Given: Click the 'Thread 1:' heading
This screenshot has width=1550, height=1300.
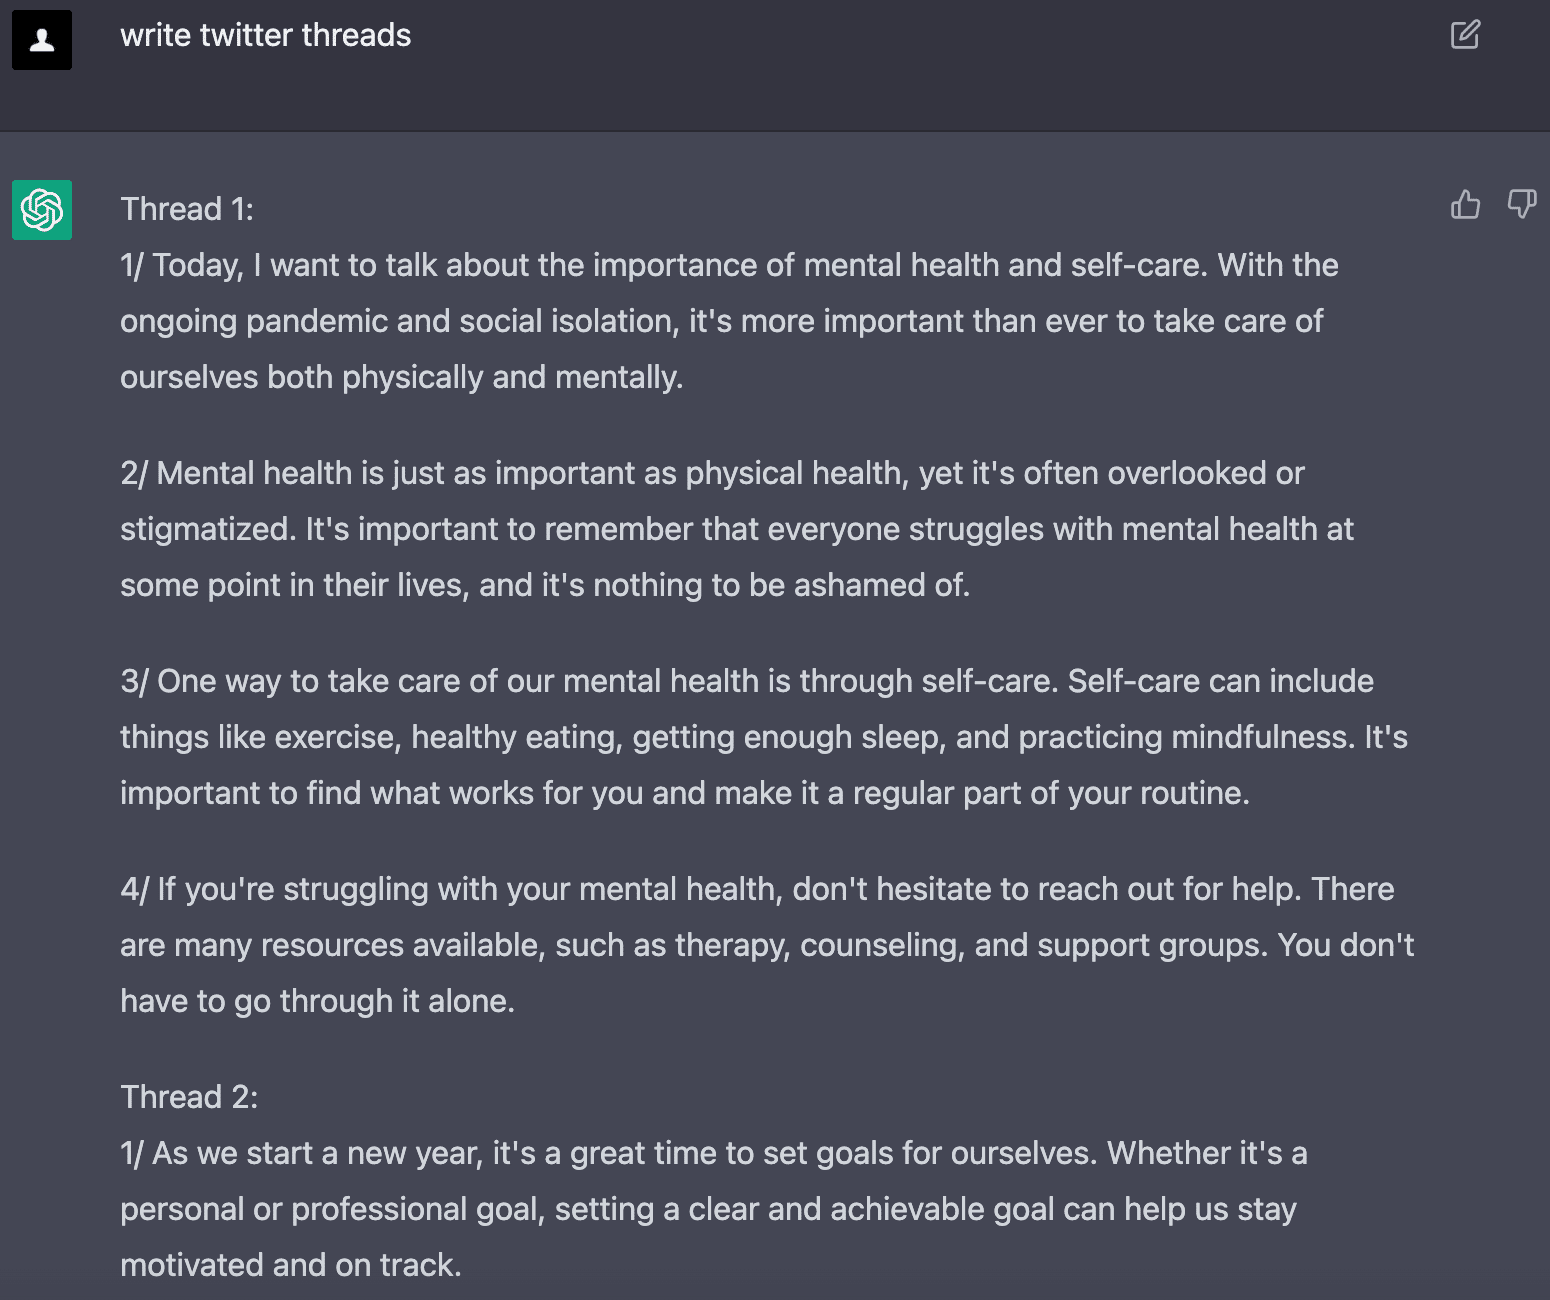Looking at the screenshot, I should pos(187,209).
